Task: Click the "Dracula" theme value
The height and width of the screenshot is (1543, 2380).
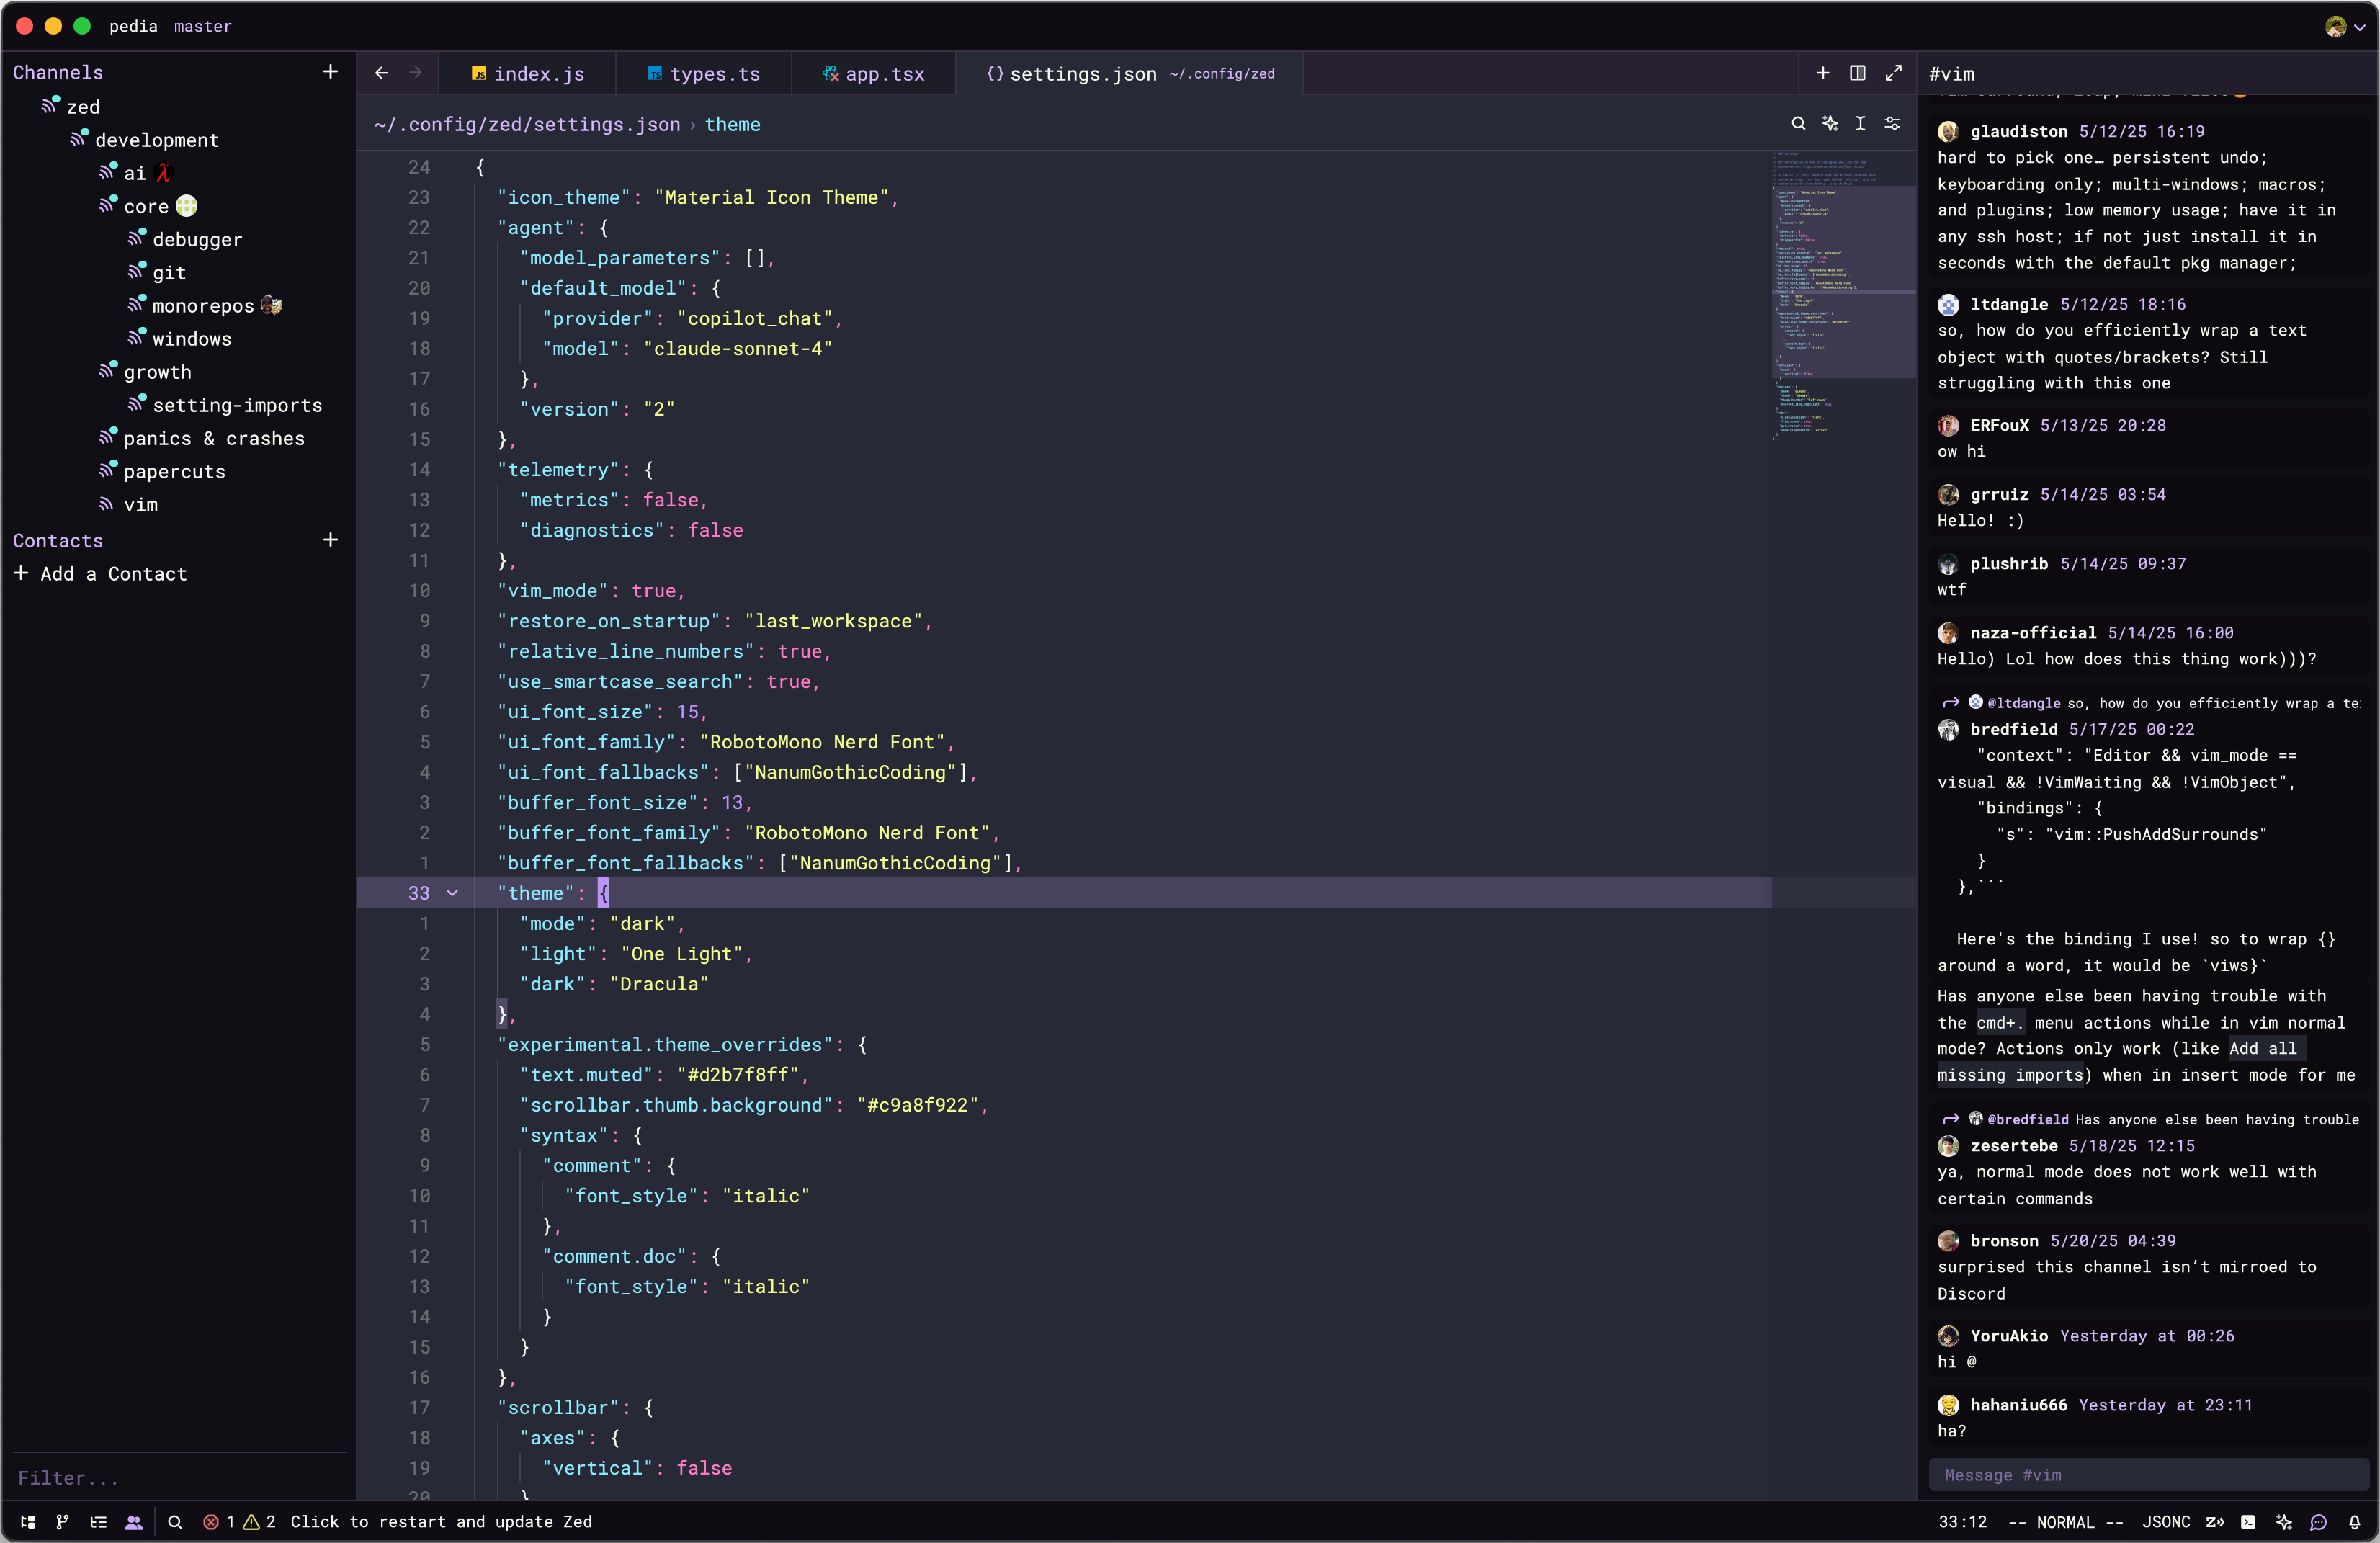Action: coord(658,983)
